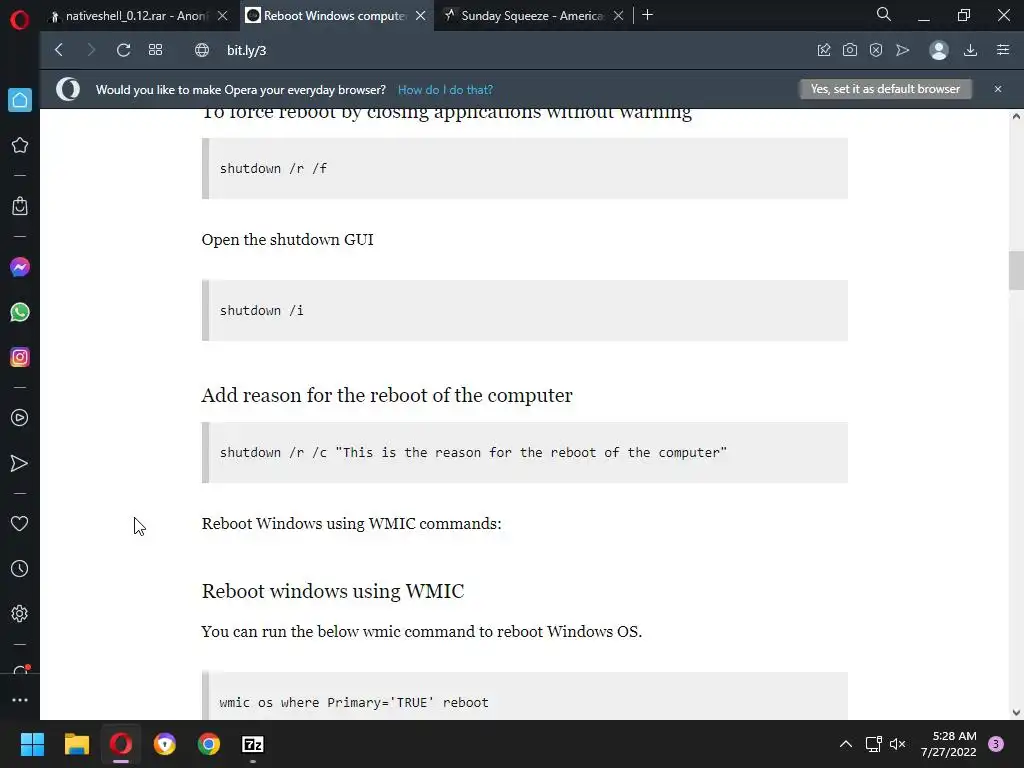Close the nativeshell_0.12.rar tab
This screenshot has width=1024, height=768.
click(223, 16)
